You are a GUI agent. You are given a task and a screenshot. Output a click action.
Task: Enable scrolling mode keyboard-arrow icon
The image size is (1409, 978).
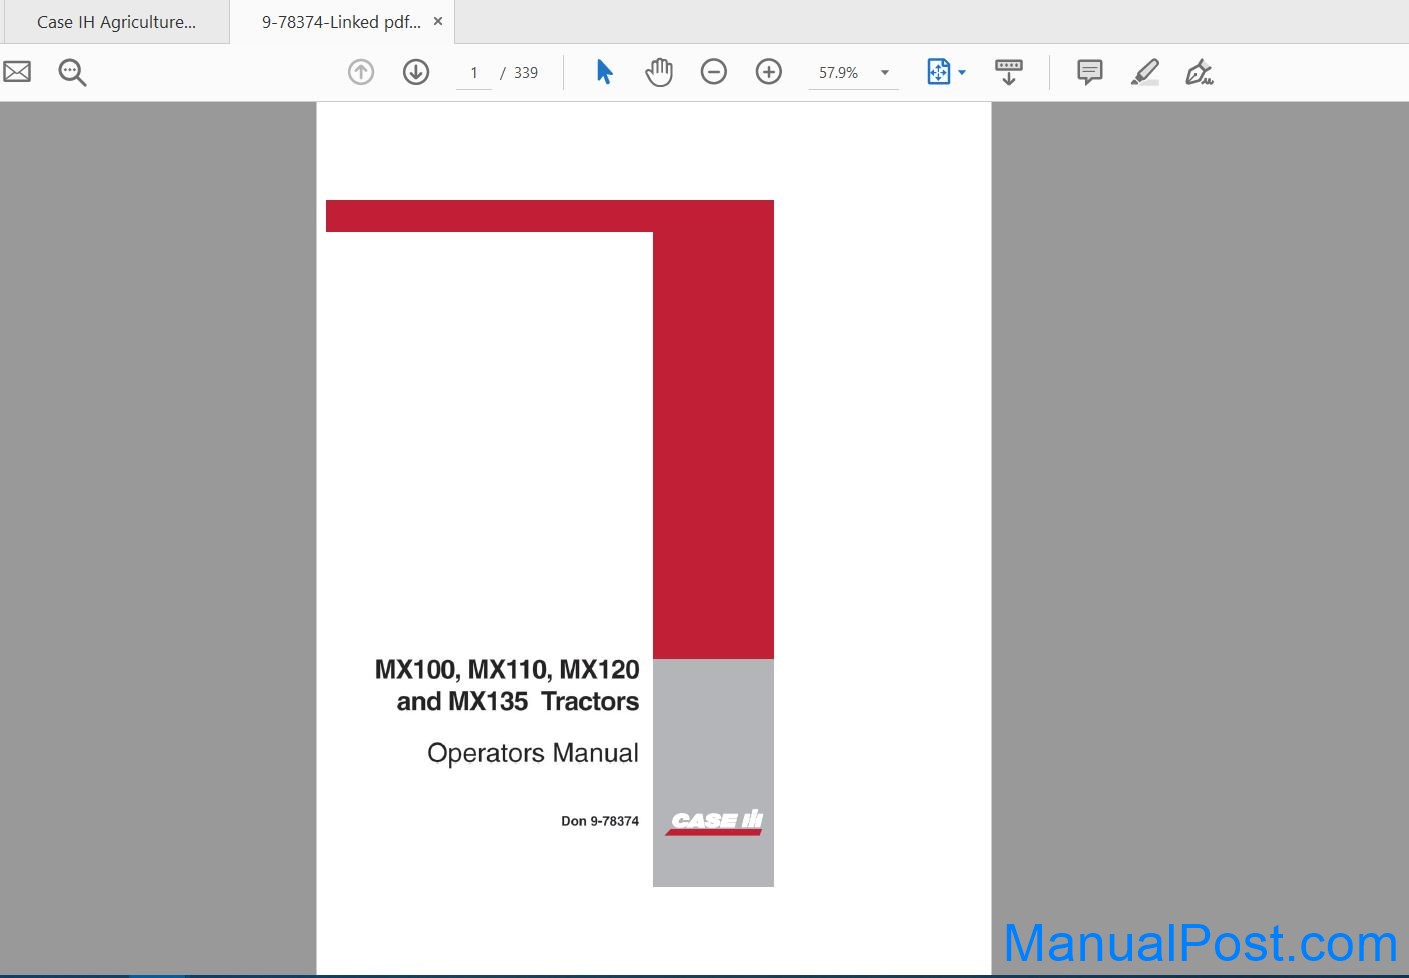coord(1009,72)
